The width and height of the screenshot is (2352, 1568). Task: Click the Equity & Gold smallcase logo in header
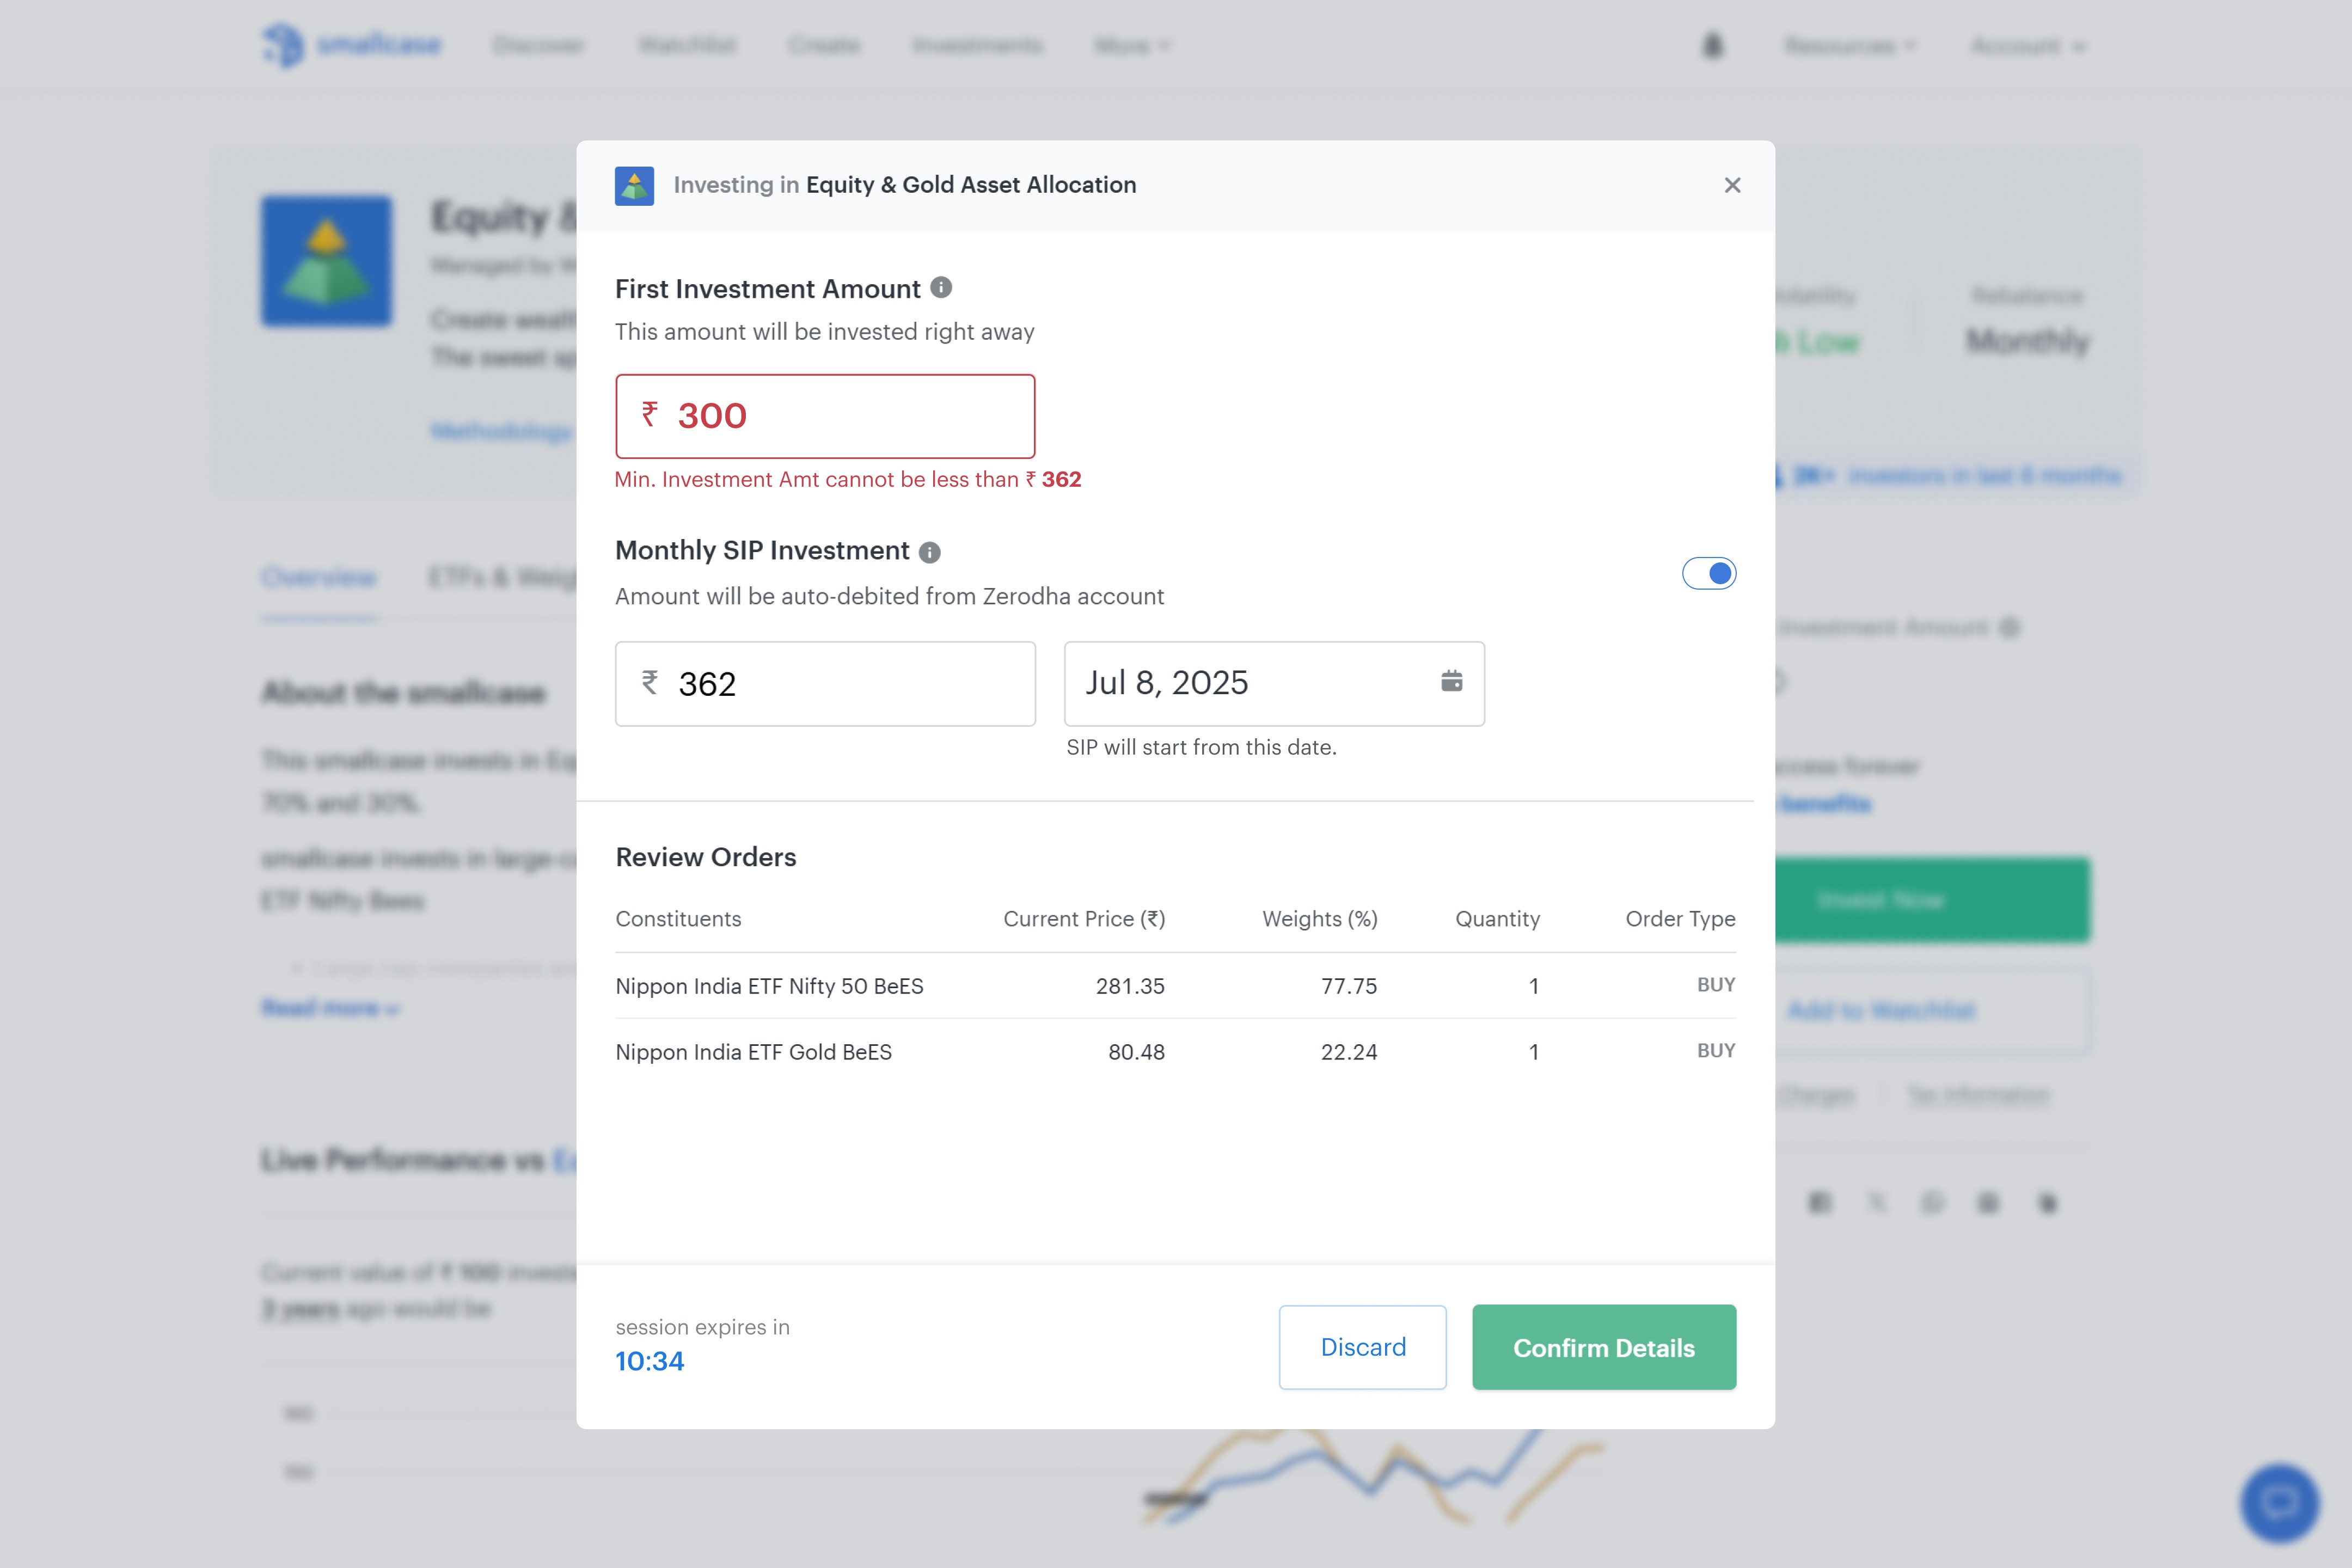(x=634, y=186)
